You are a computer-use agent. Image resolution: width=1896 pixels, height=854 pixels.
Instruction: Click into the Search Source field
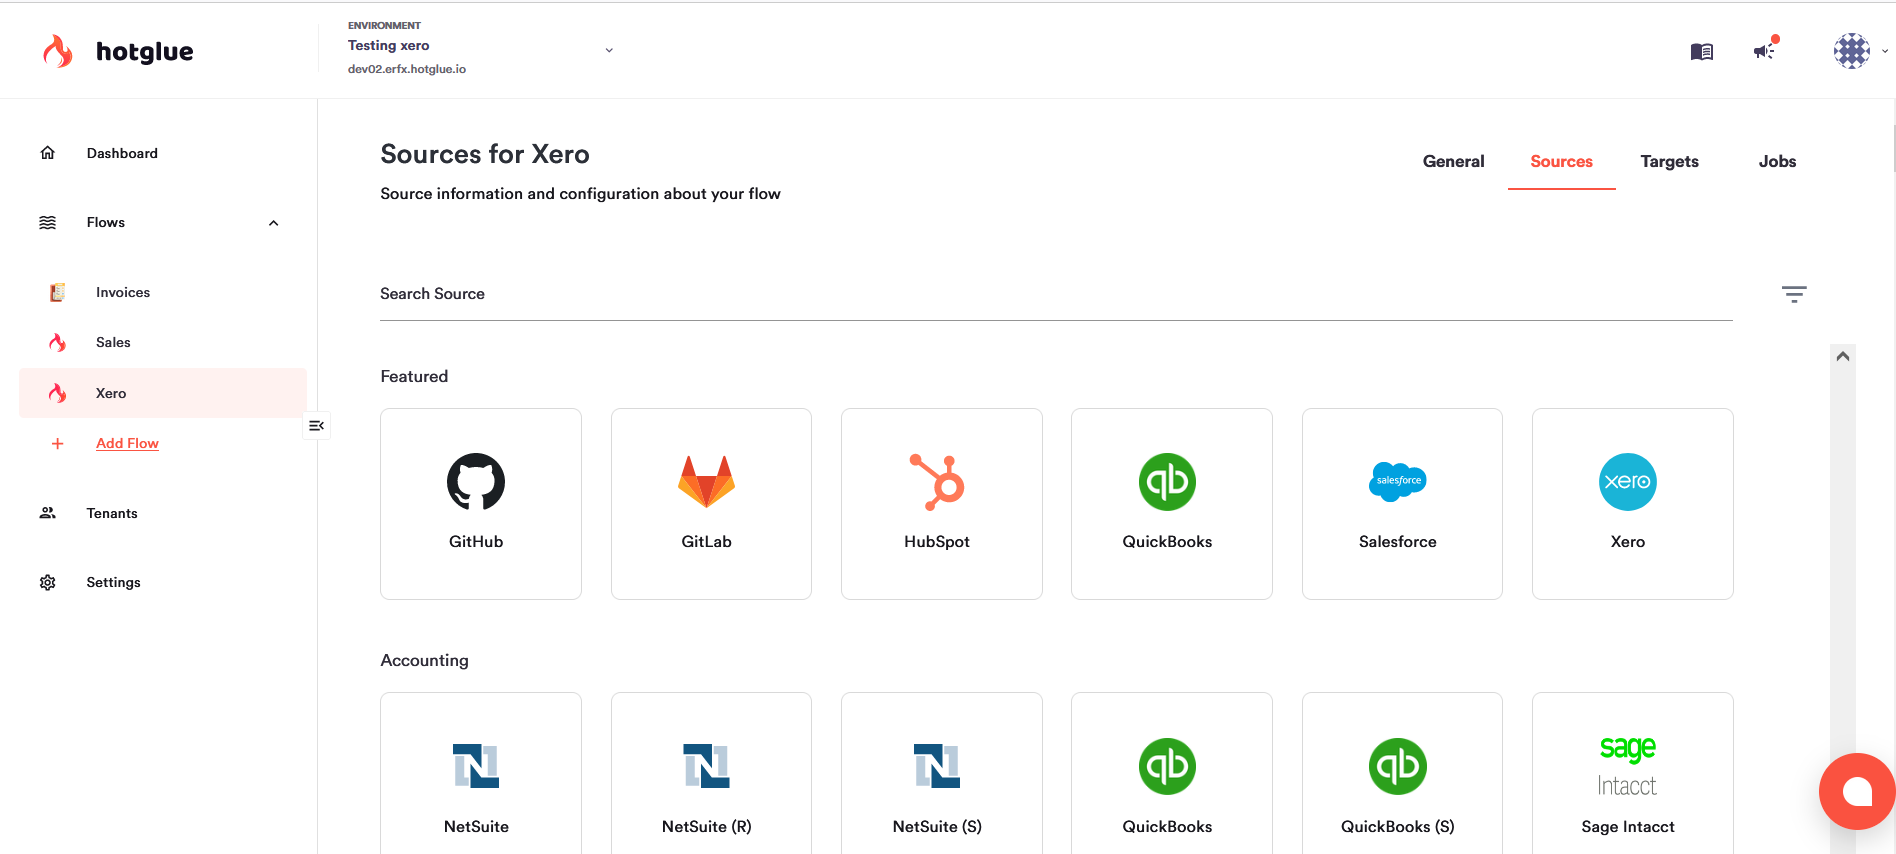(1056, 294)
